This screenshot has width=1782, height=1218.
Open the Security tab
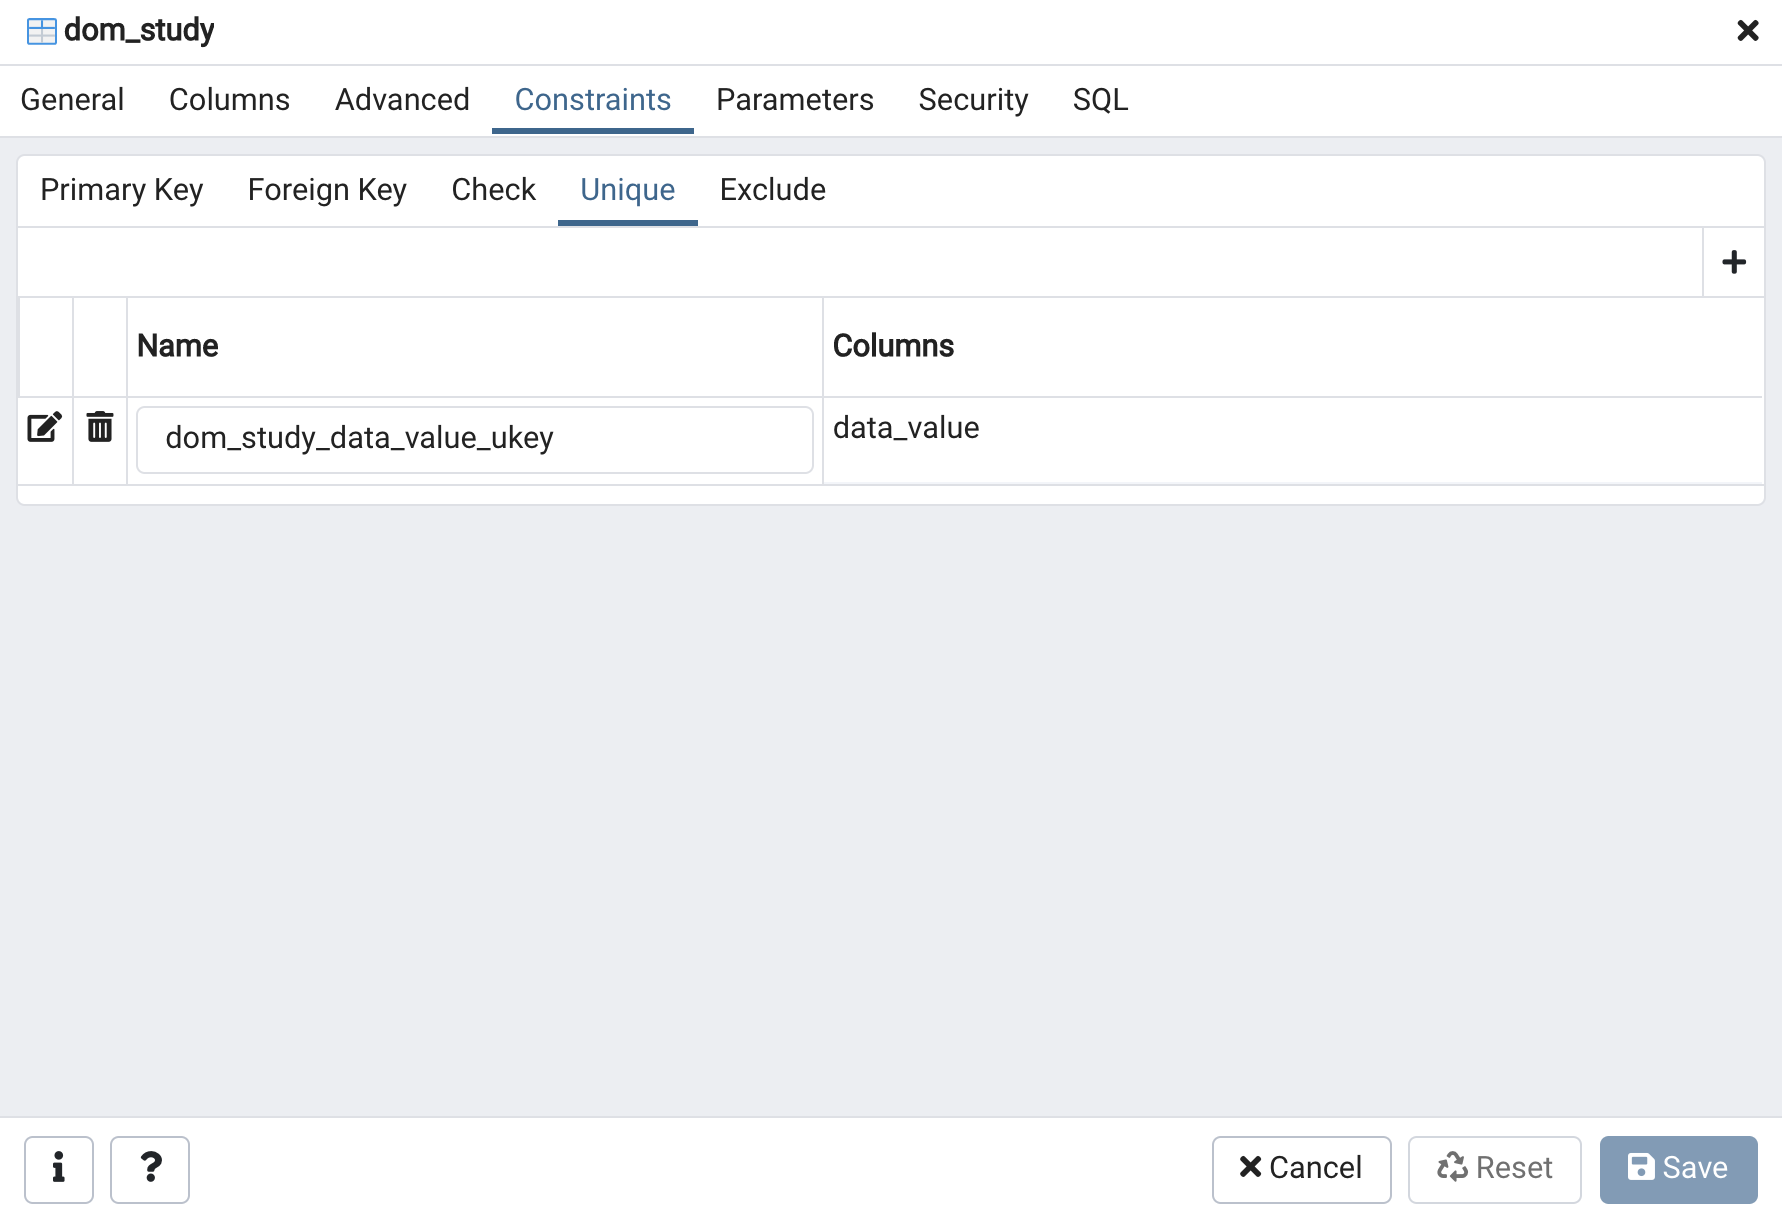(972, 100)
